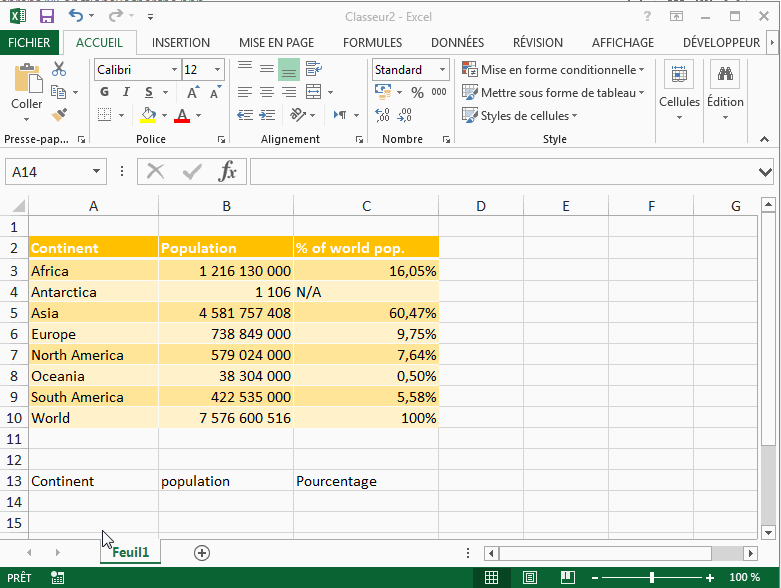Viewport: 781px width, 588px height.
Task: Switch to the DONNÉES tab
Action: point(457,43)
